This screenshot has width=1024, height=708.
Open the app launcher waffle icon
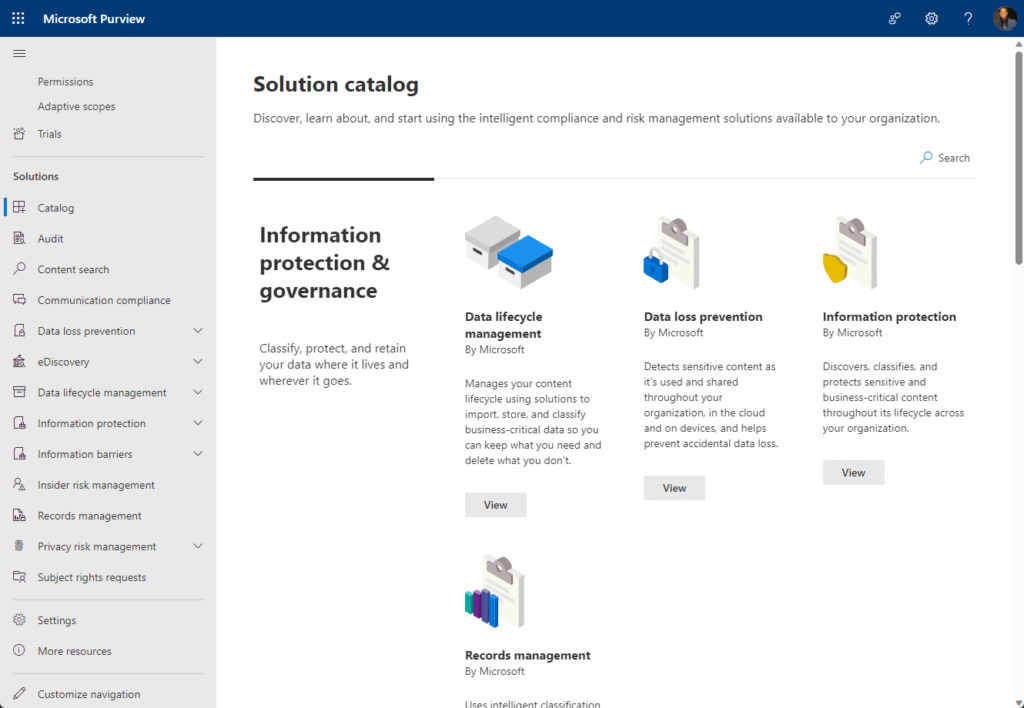click(18, 18)
